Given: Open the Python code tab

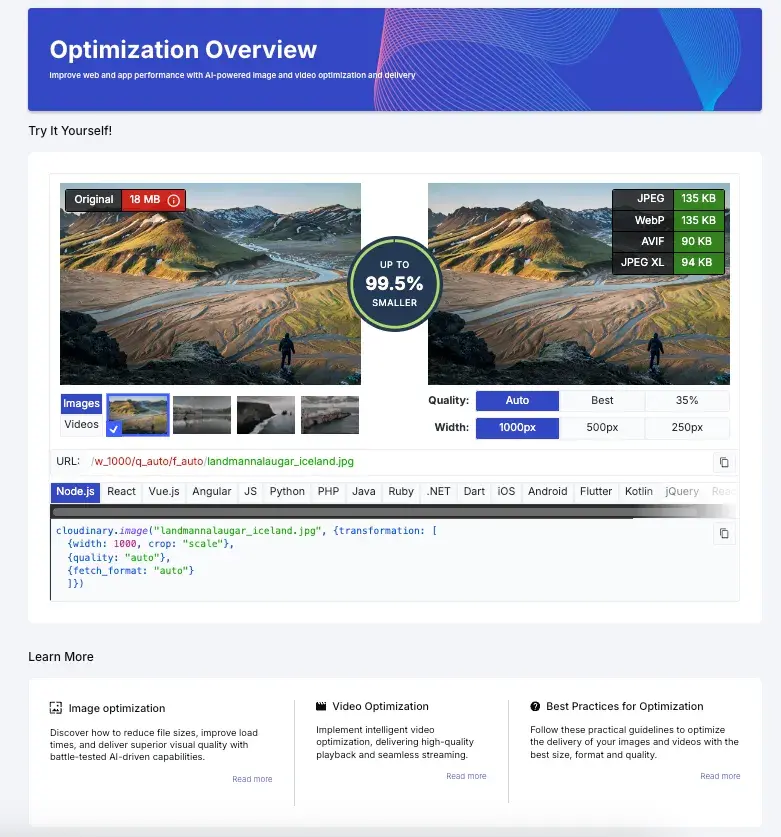Looking at the screenshot, I should pyautogui.click(x=287, y=491).
